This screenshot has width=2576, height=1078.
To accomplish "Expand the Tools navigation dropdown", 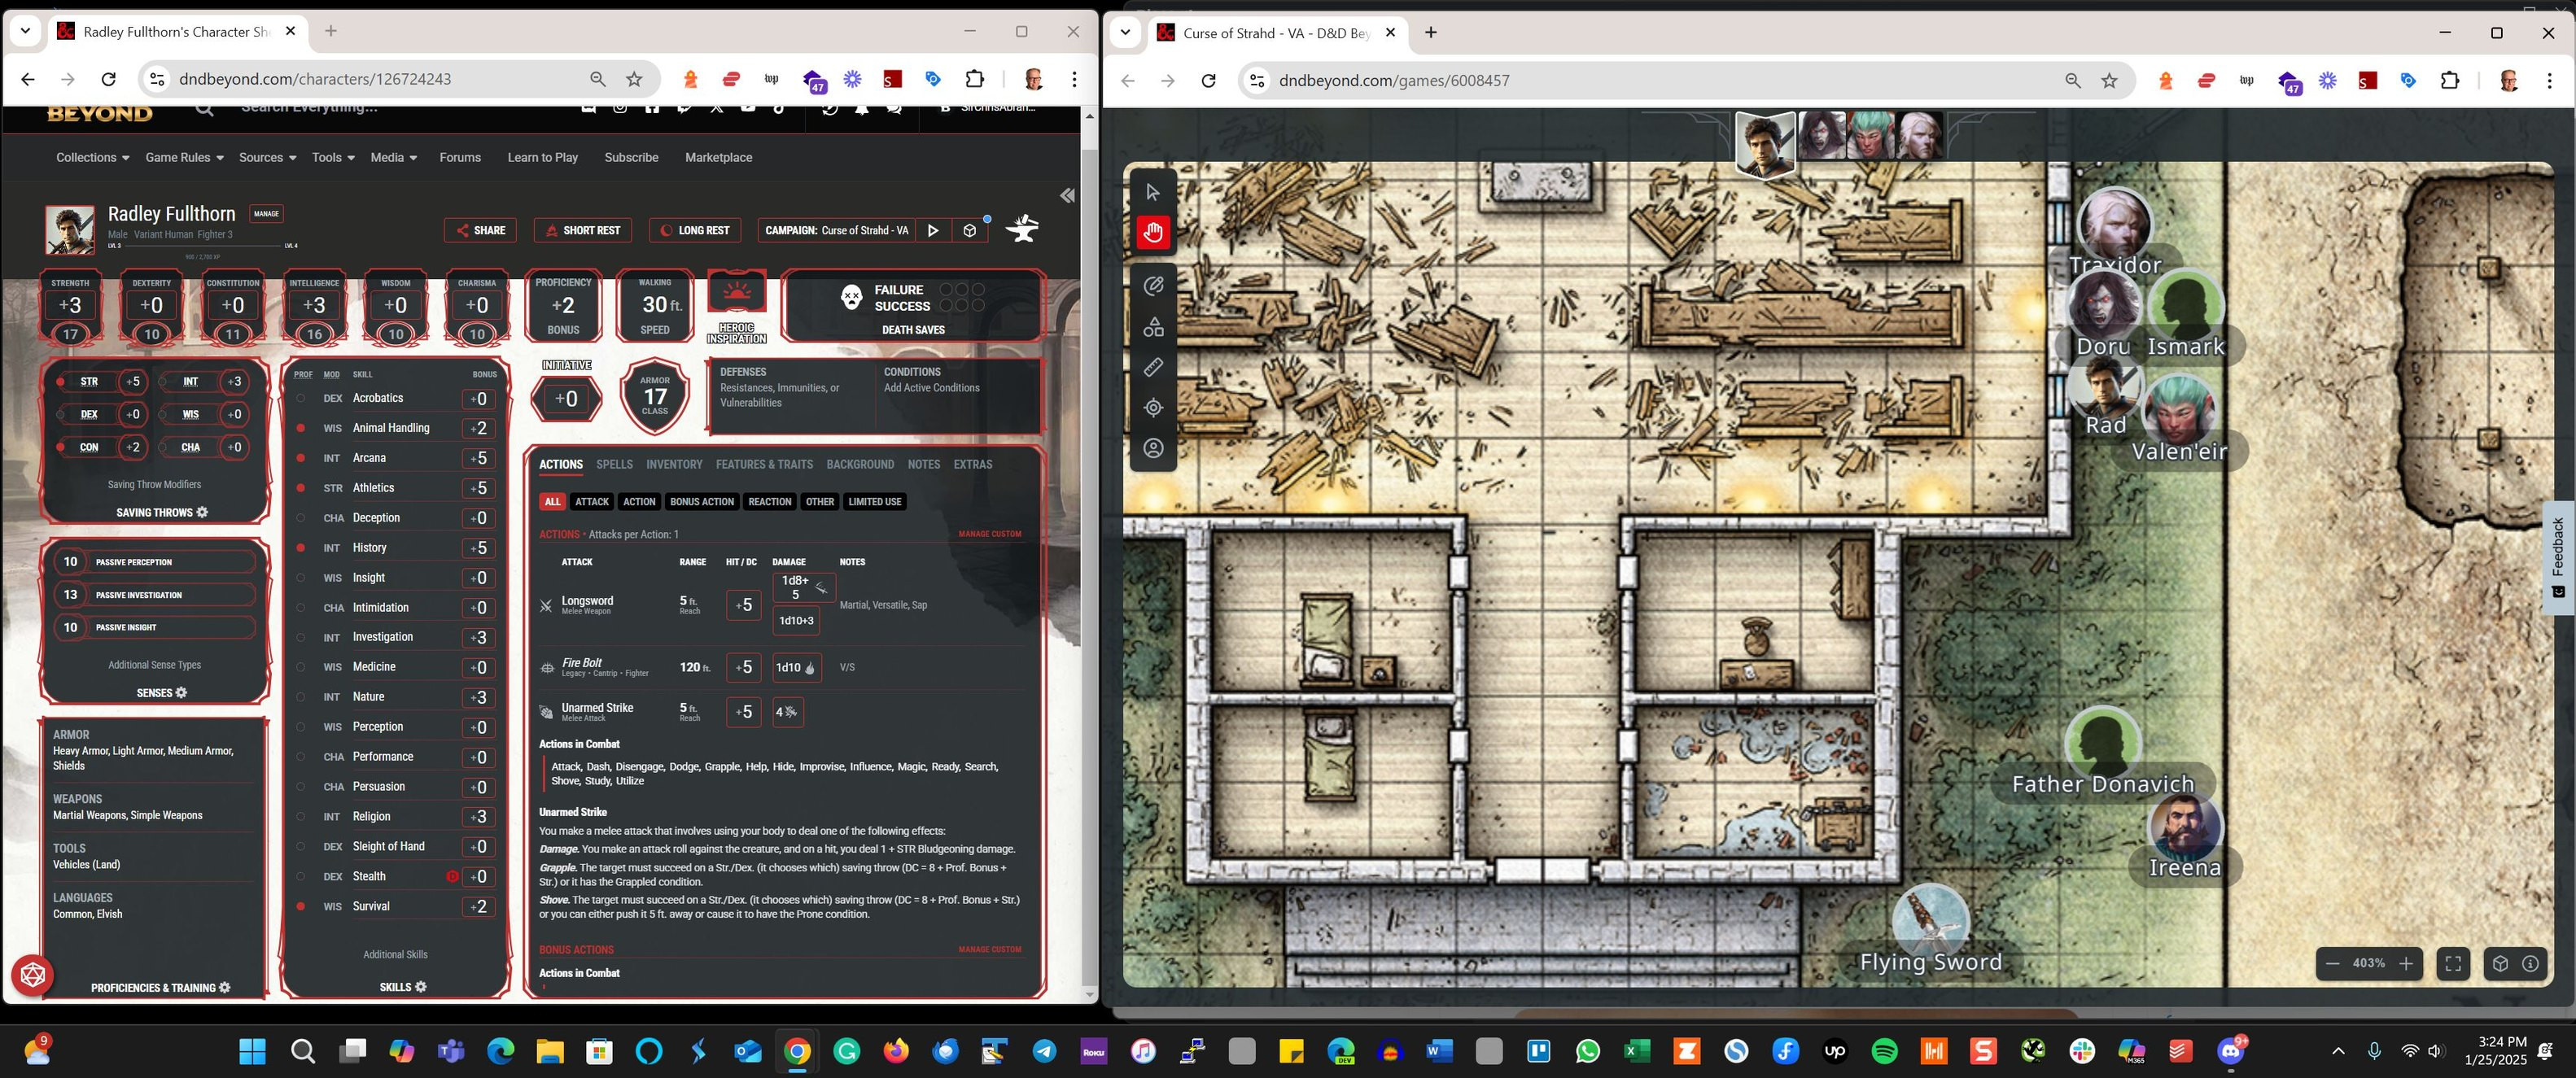I will point(333,158).
